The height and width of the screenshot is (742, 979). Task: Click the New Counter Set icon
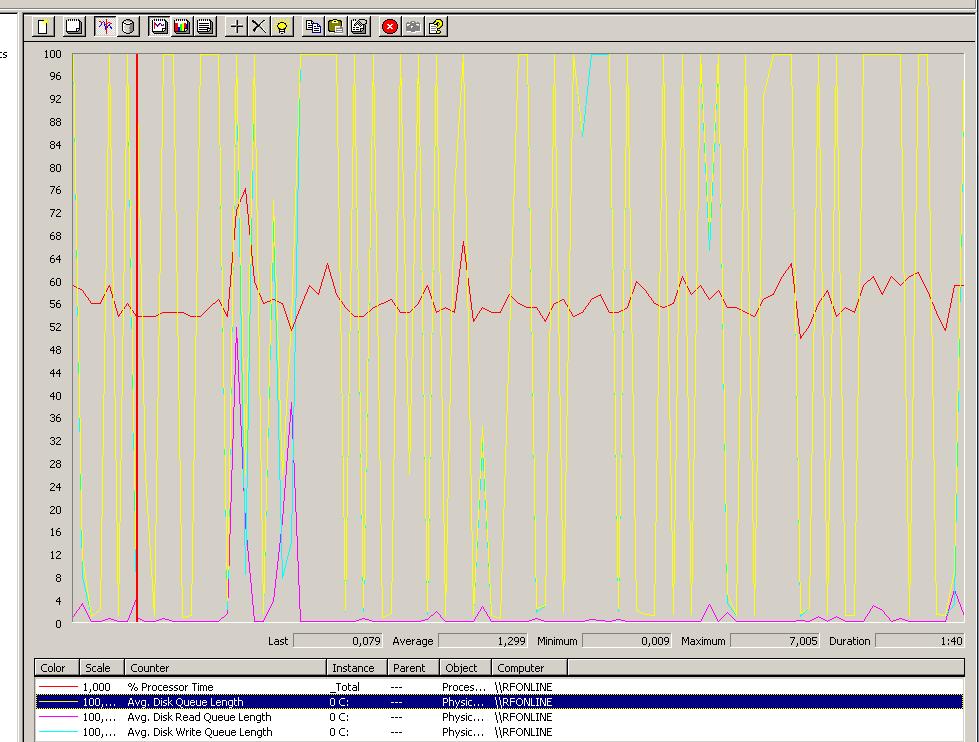[43, 27]
